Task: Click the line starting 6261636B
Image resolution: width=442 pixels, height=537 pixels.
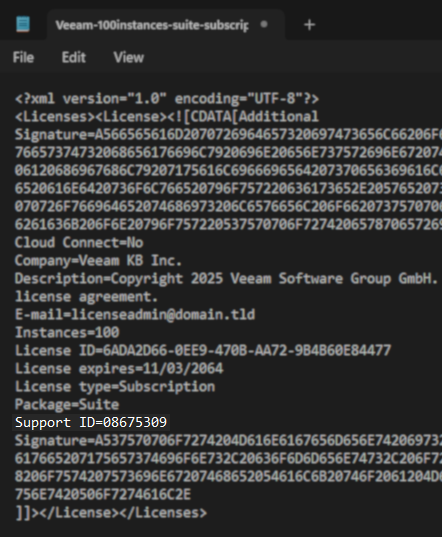Action: [228, 225]
